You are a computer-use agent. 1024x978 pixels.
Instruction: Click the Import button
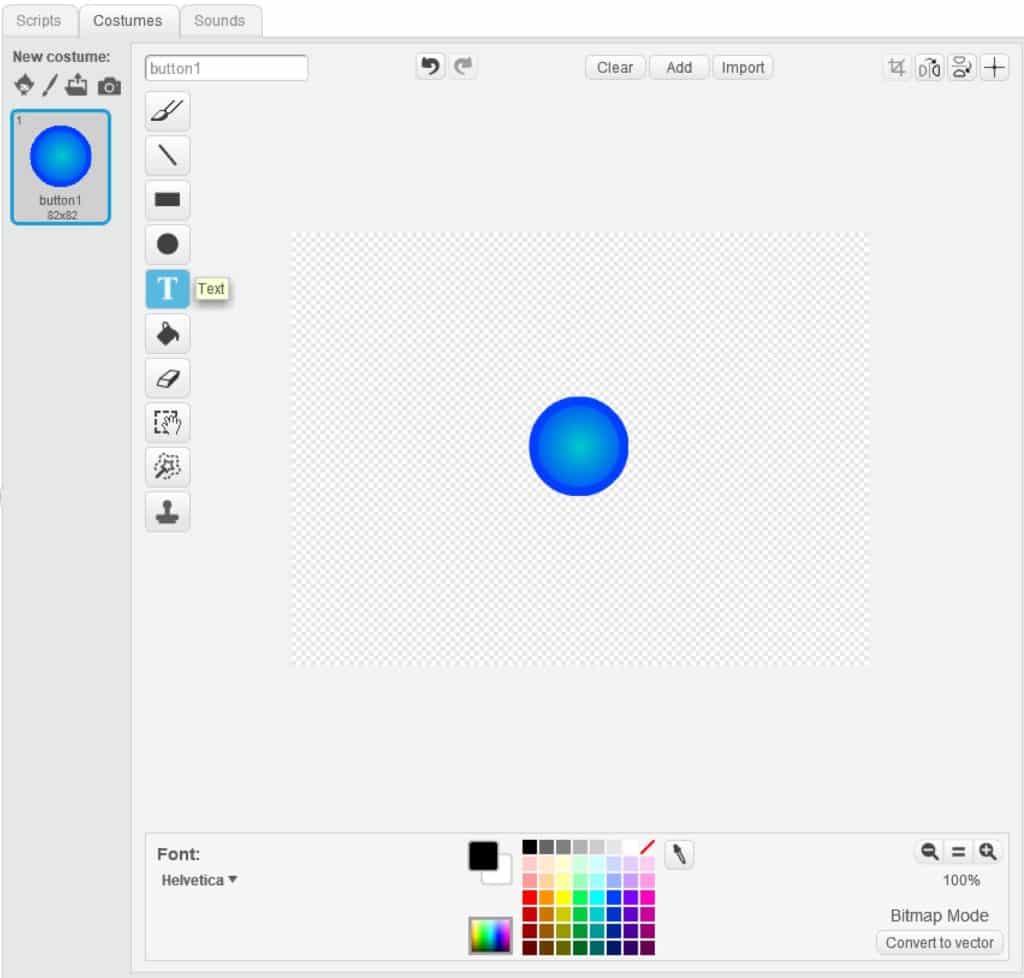(x=743, y=67)
